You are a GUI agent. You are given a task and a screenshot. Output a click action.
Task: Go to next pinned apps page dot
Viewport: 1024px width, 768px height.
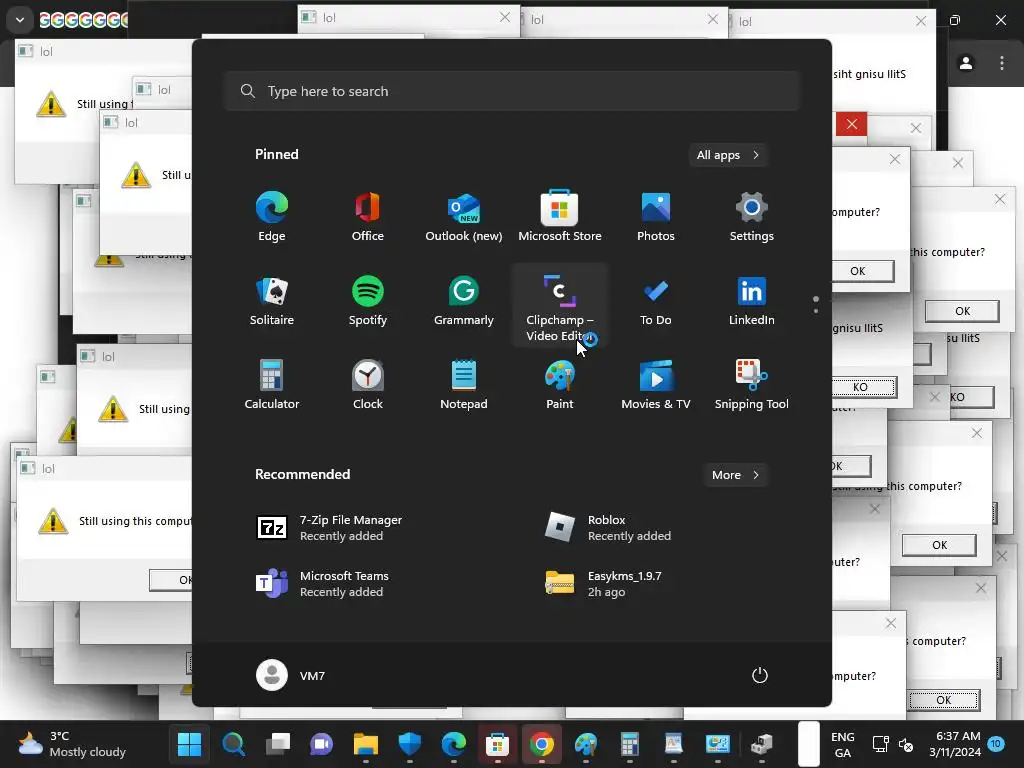816,311
